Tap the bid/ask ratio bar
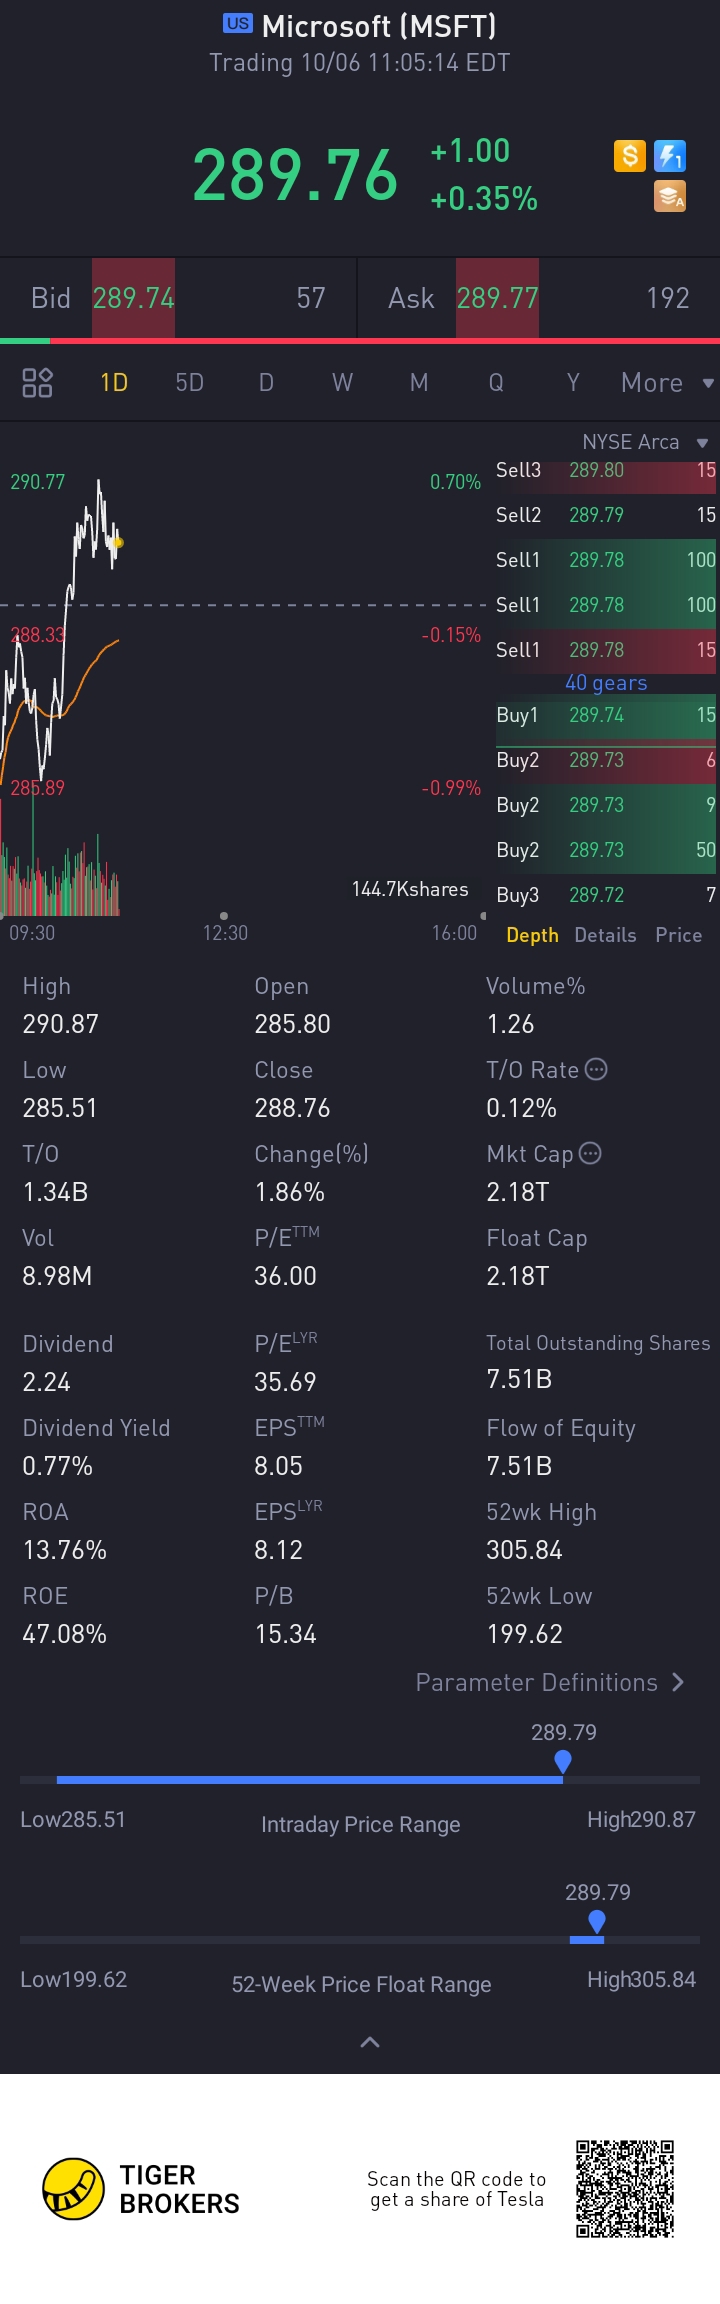The image size is (720, 2304). point(360,341)
